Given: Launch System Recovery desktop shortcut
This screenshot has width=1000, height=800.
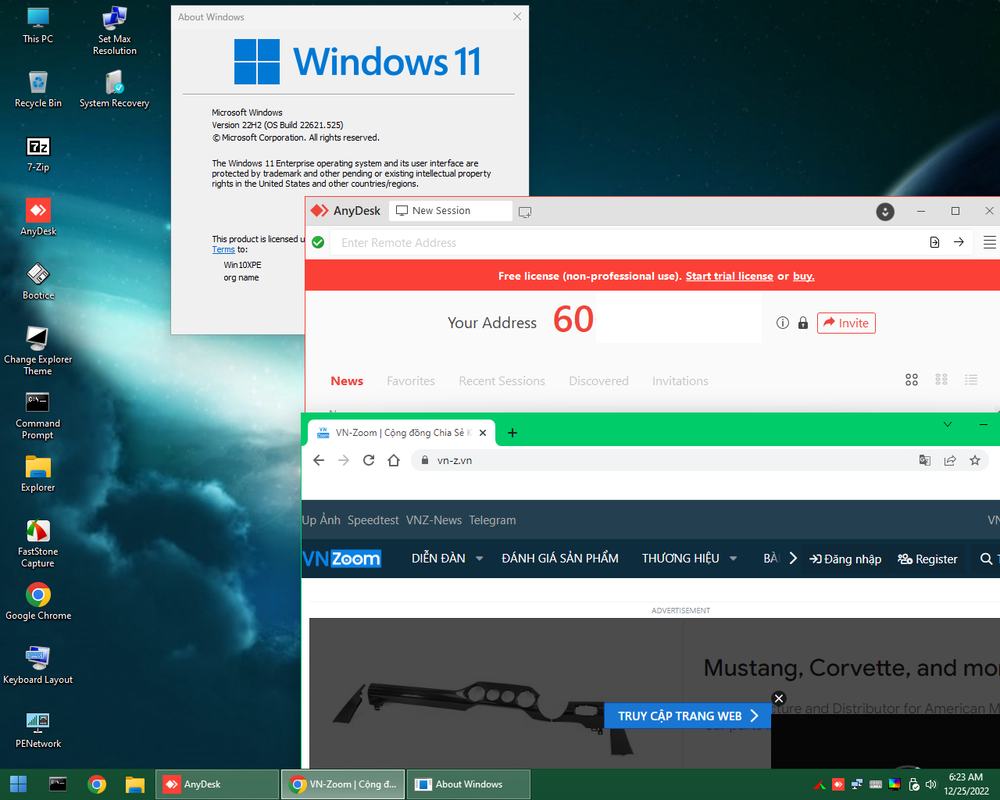Looking at the screenshot, I should pos(114,89).
